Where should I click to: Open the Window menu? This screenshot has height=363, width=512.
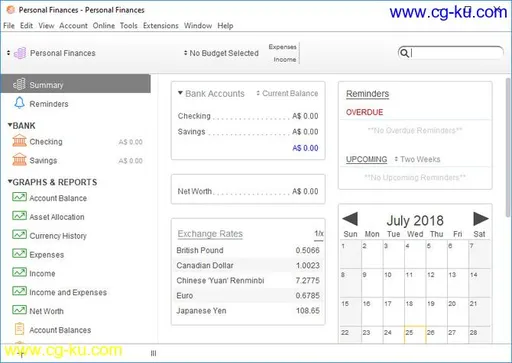(198, 26)
